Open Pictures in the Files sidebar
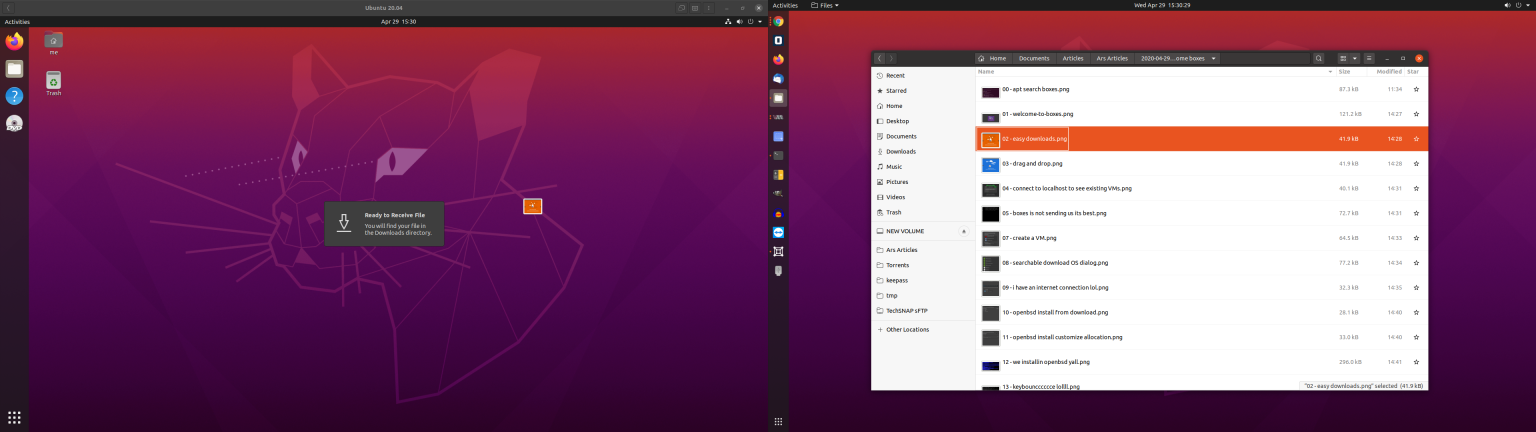The image size is (1536, 432). tap(923, 182)
